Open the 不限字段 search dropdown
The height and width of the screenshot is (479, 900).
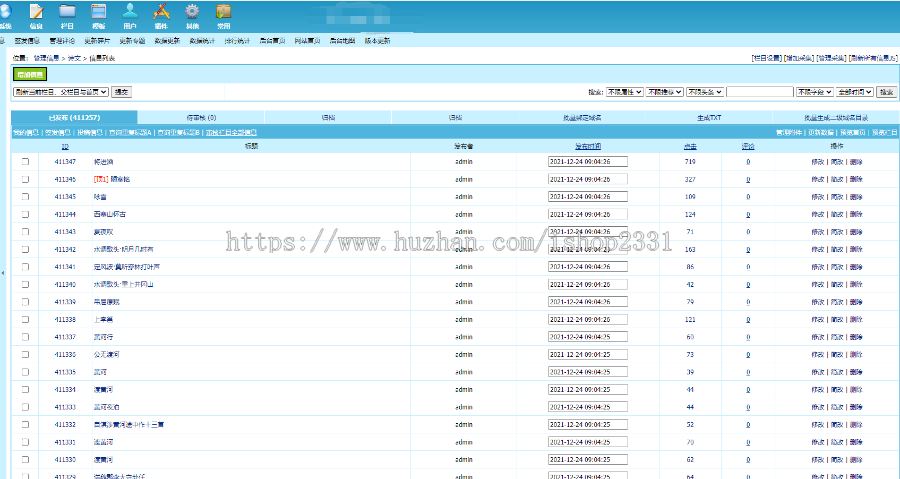click(814, 92)
